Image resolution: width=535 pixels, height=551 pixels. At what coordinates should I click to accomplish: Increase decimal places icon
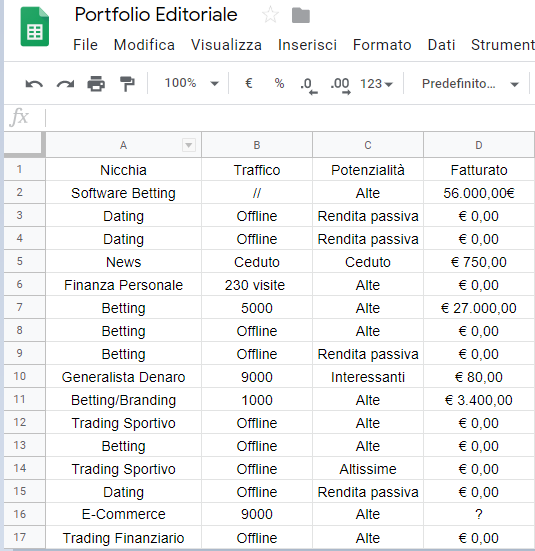(x=341, y=86)
